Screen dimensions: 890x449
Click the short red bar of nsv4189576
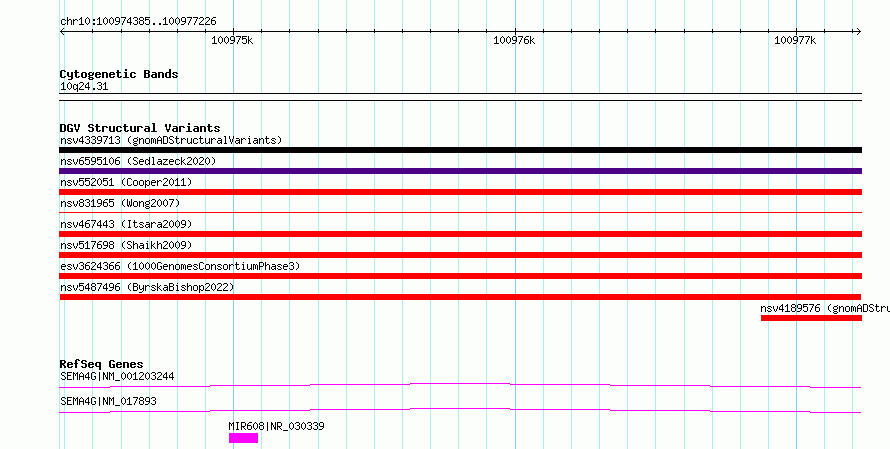[x=811, y=318]
